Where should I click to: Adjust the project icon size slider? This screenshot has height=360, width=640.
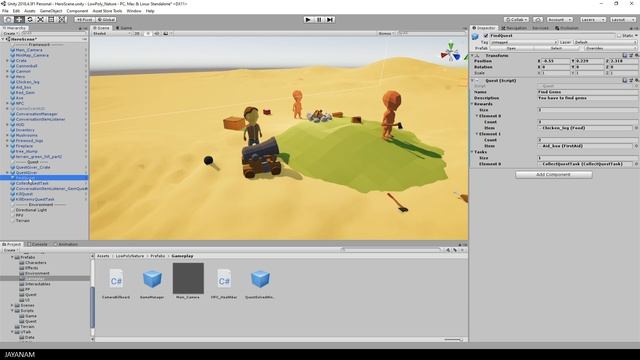click(x=453, y=340)
